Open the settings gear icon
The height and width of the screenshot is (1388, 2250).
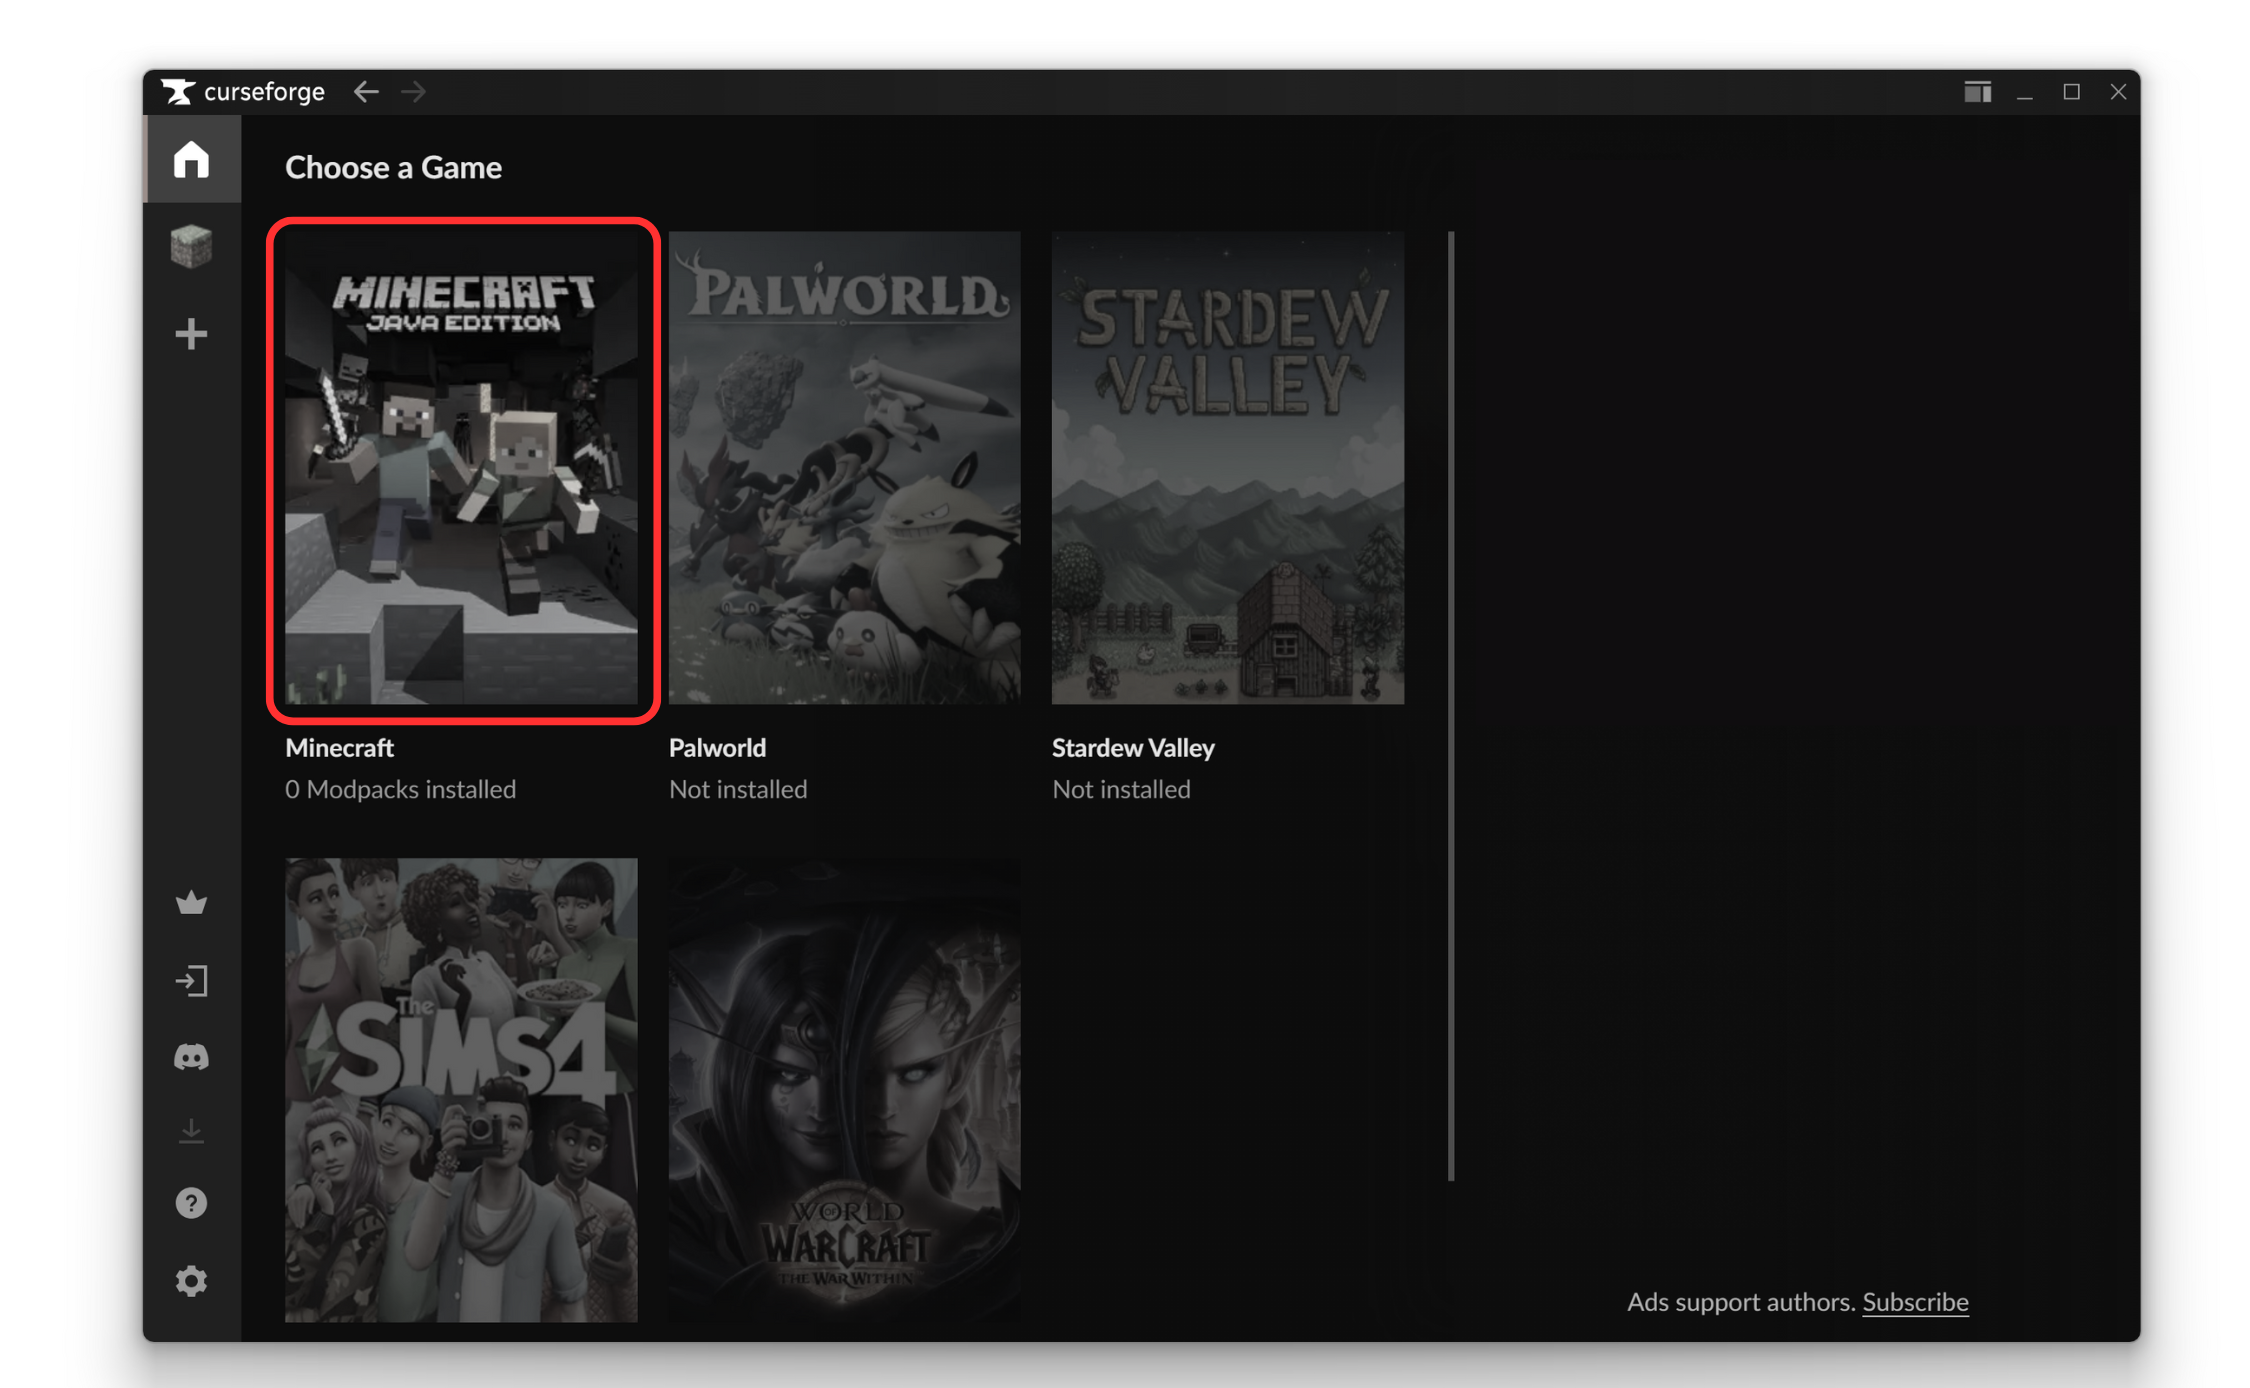191,1281
